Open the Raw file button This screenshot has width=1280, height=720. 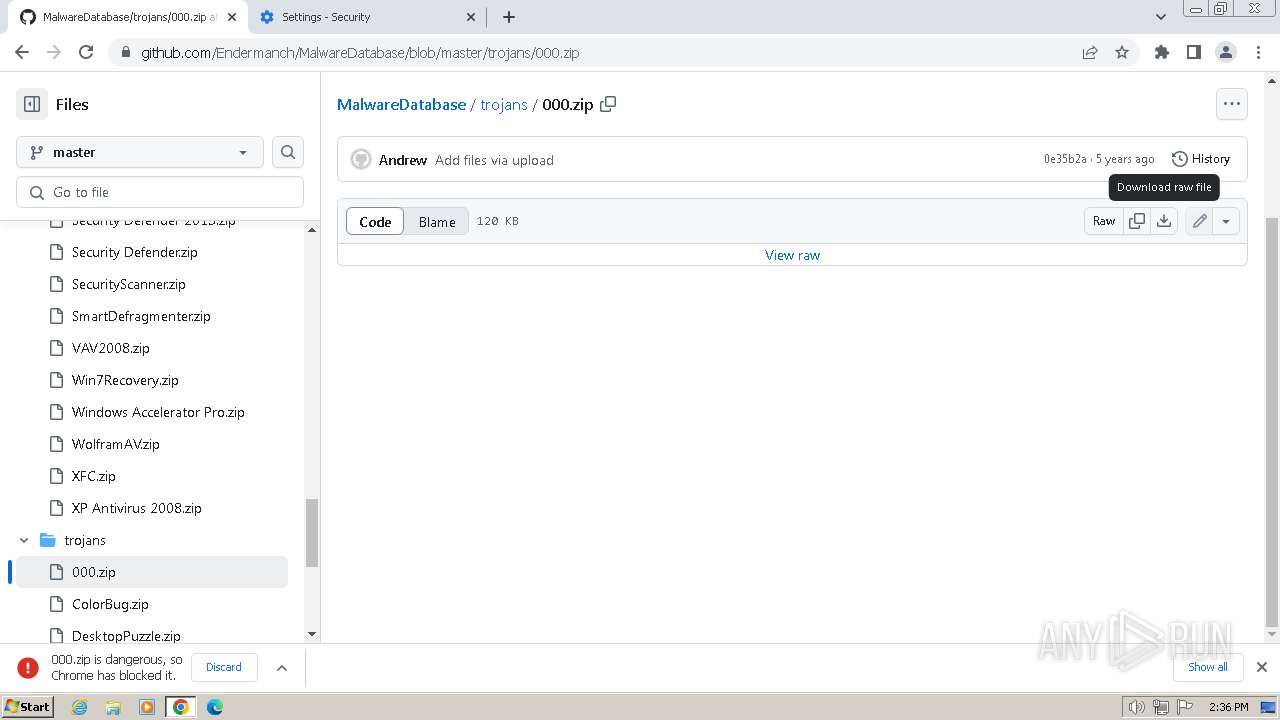[x=1104, y=221]
